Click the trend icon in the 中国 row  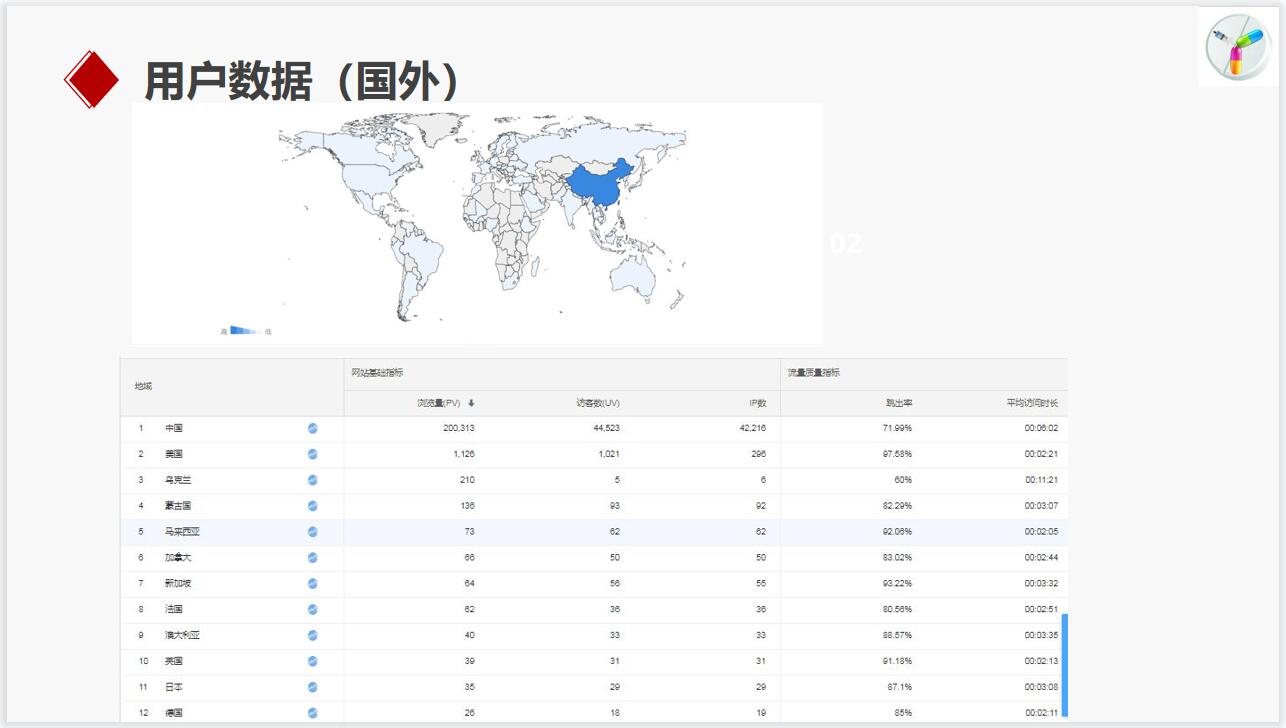coord(312,428)
